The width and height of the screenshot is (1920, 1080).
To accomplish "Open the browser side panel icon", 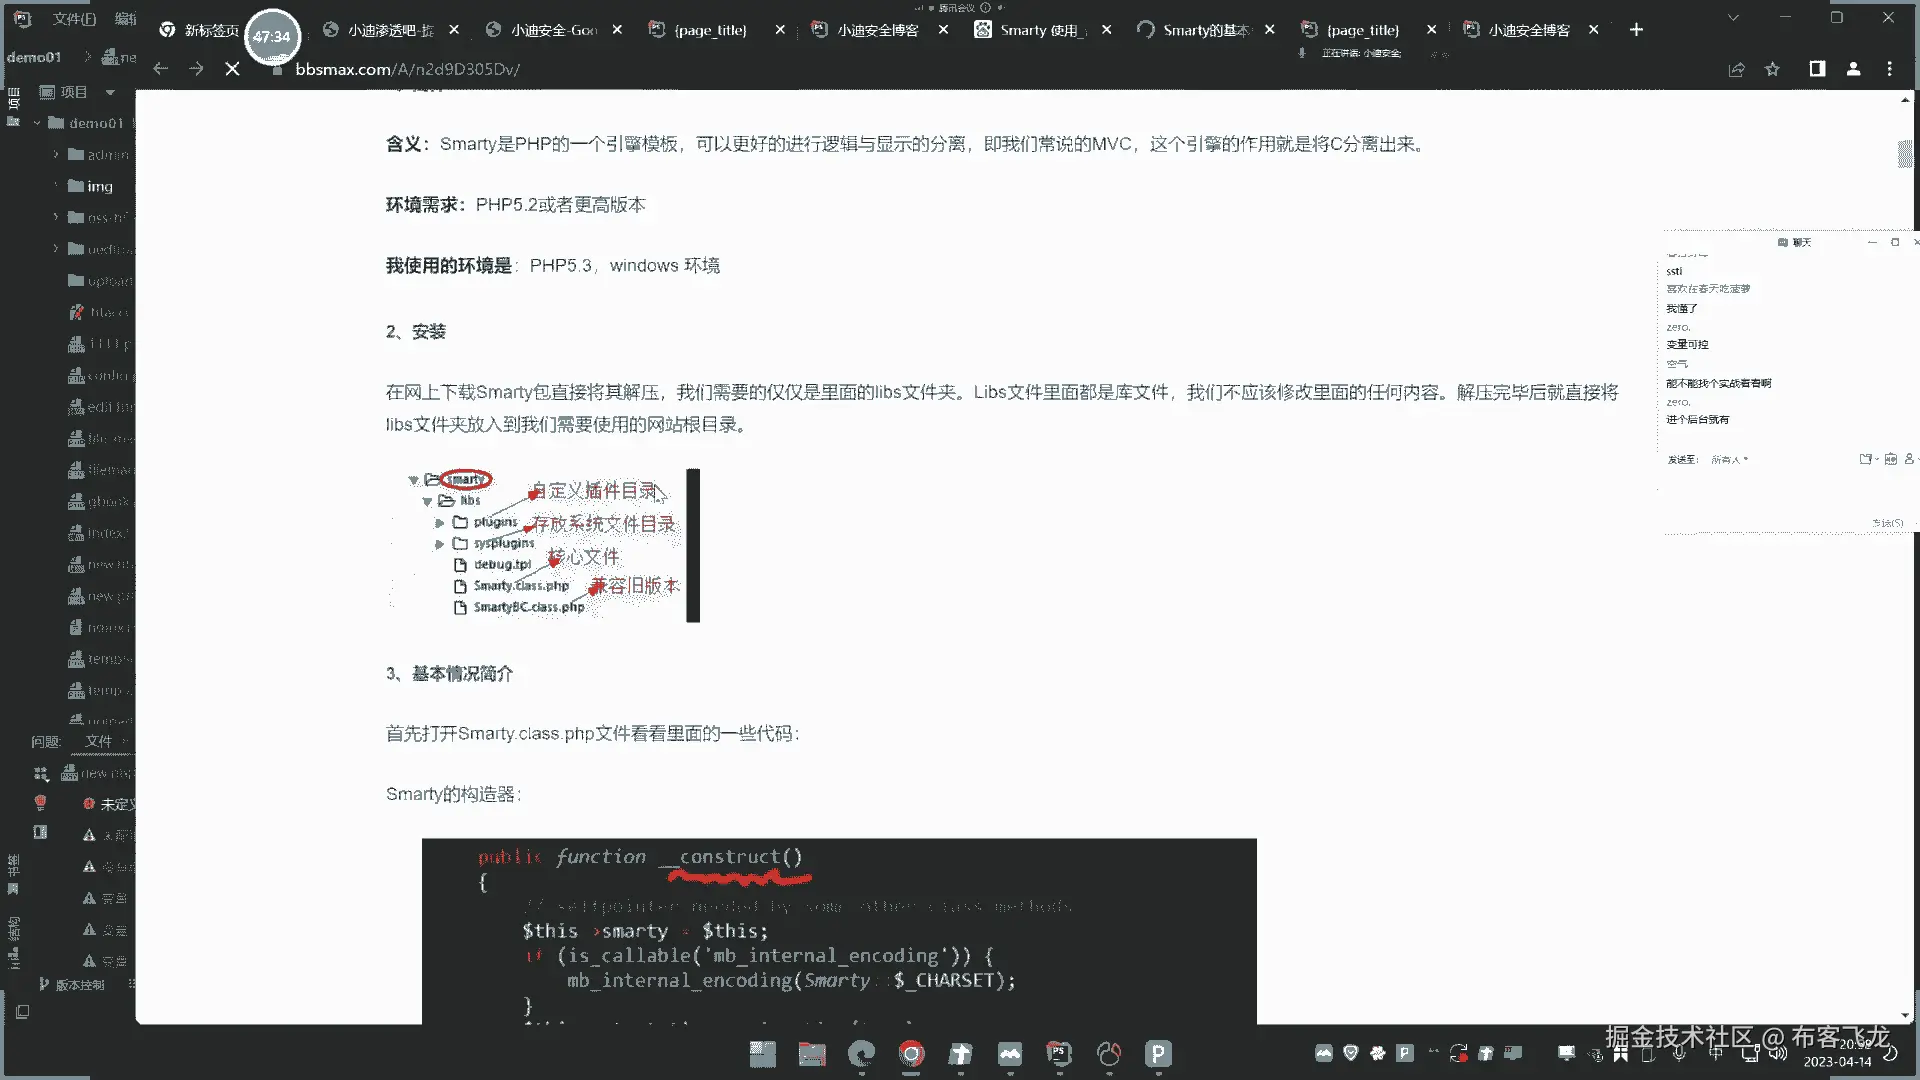I will click(1817, 69).
